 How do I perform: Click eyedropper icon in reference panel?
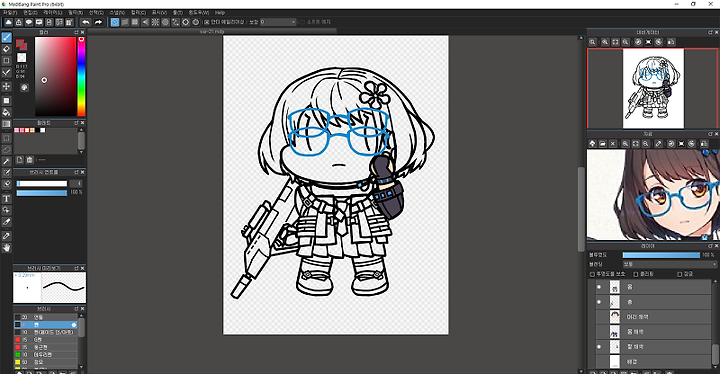[658, 144]
